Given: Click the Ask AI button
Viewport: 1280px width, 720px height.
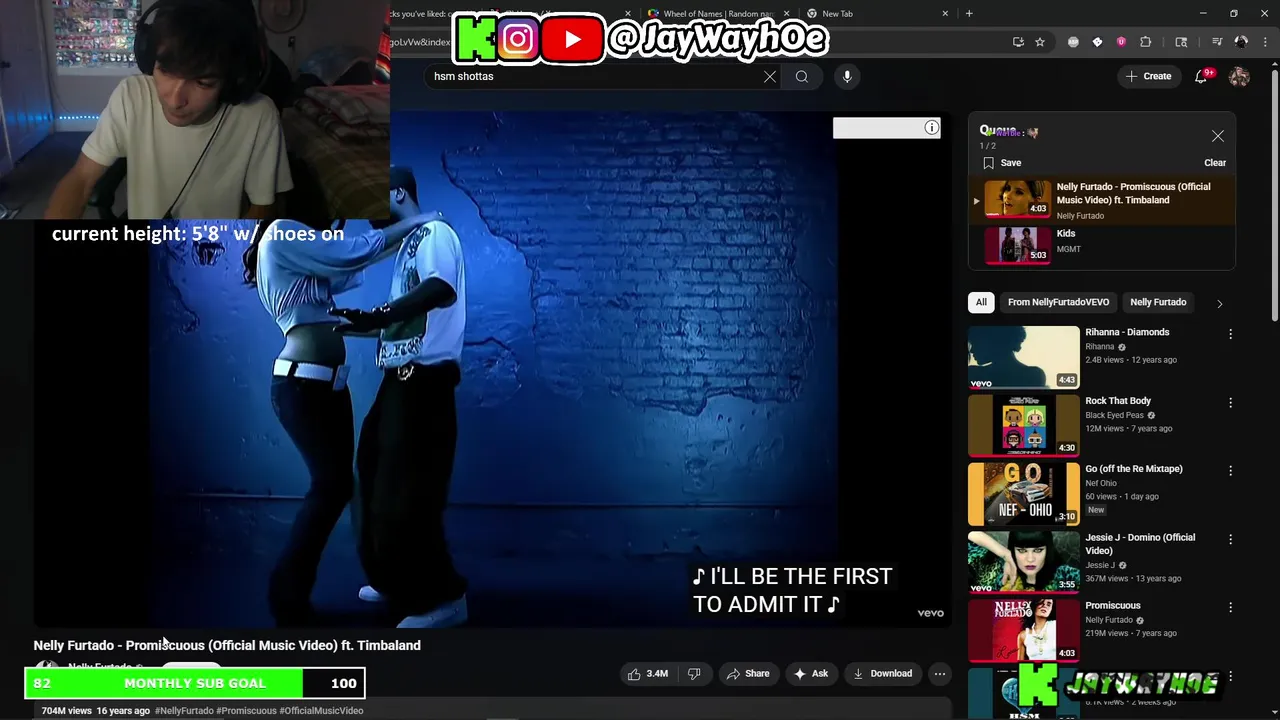Looking at the screenshot, I should [811, 674].
